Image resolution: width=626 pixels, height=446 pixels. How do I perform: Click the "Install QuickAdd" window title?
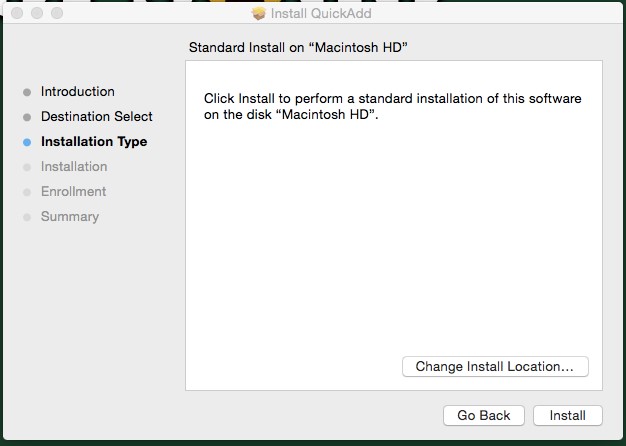(321, 14)
